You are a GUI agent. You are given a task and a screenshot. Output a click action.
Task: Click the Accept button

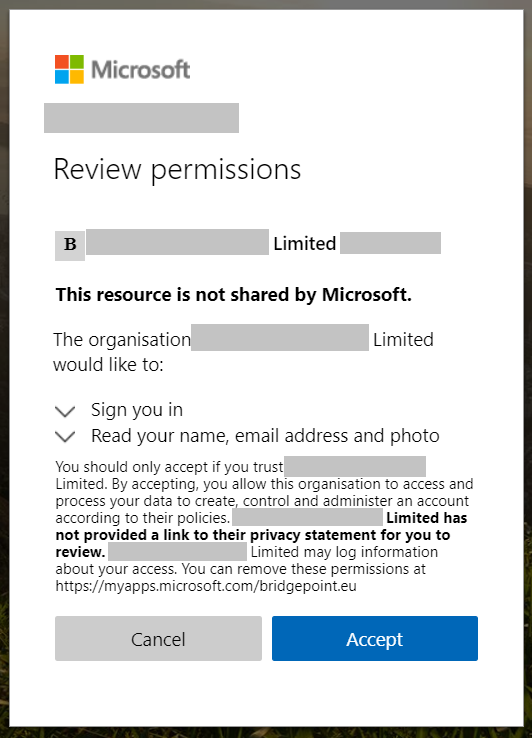tap(375, 638)
